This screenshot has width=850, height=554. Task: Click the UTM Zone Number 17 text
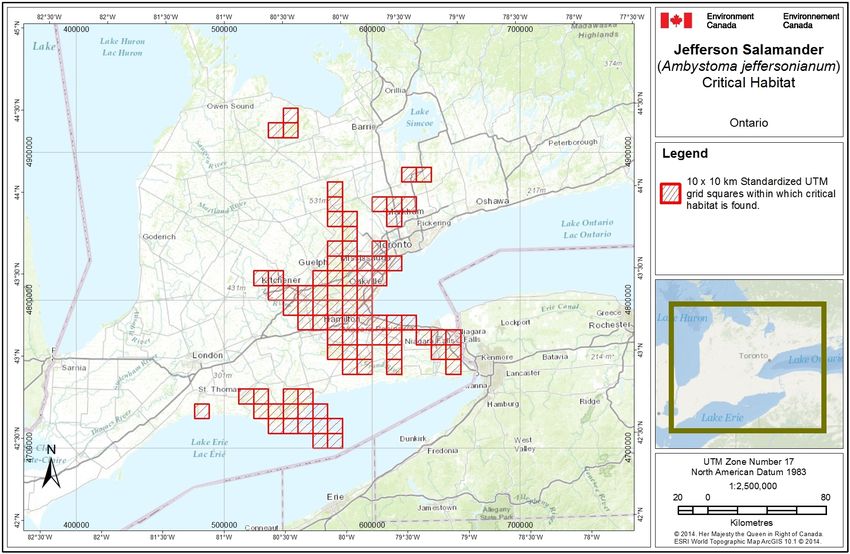click(749, 462)
